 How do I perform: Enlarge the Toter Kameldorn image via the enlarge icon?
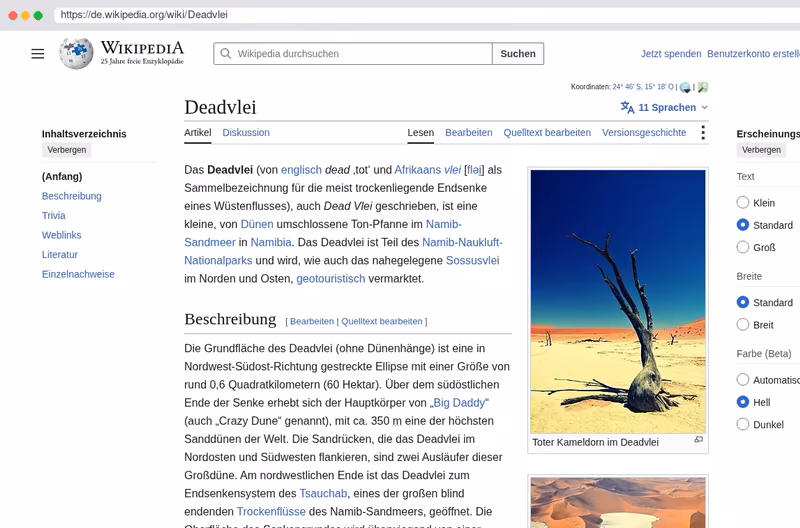pos(698,440)
